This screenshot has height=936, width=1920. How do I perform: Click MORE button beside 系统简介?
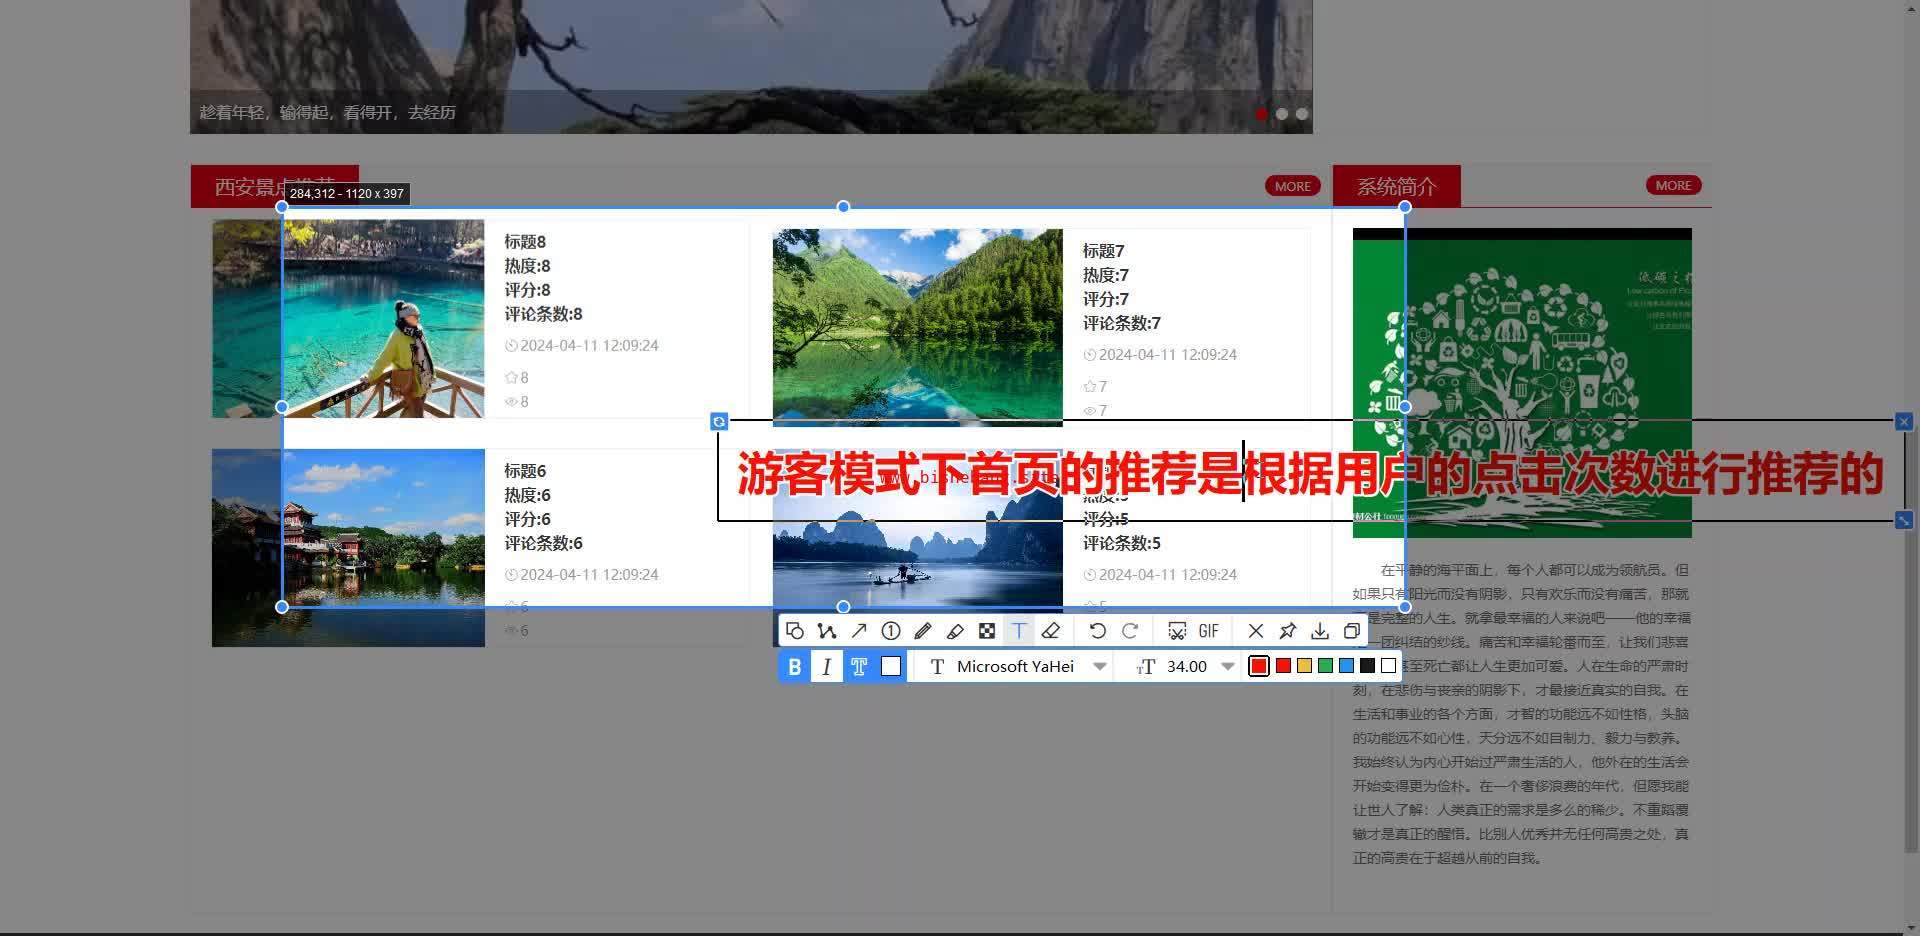1673,186
